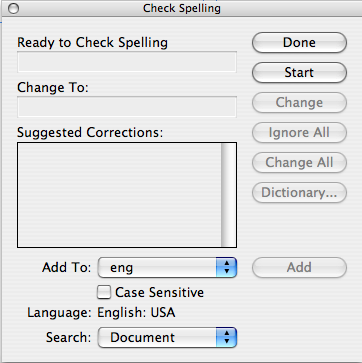Click the field below Ready to Check Spelling
Viewport: 362px width, 363px height.
pos(127,62)
